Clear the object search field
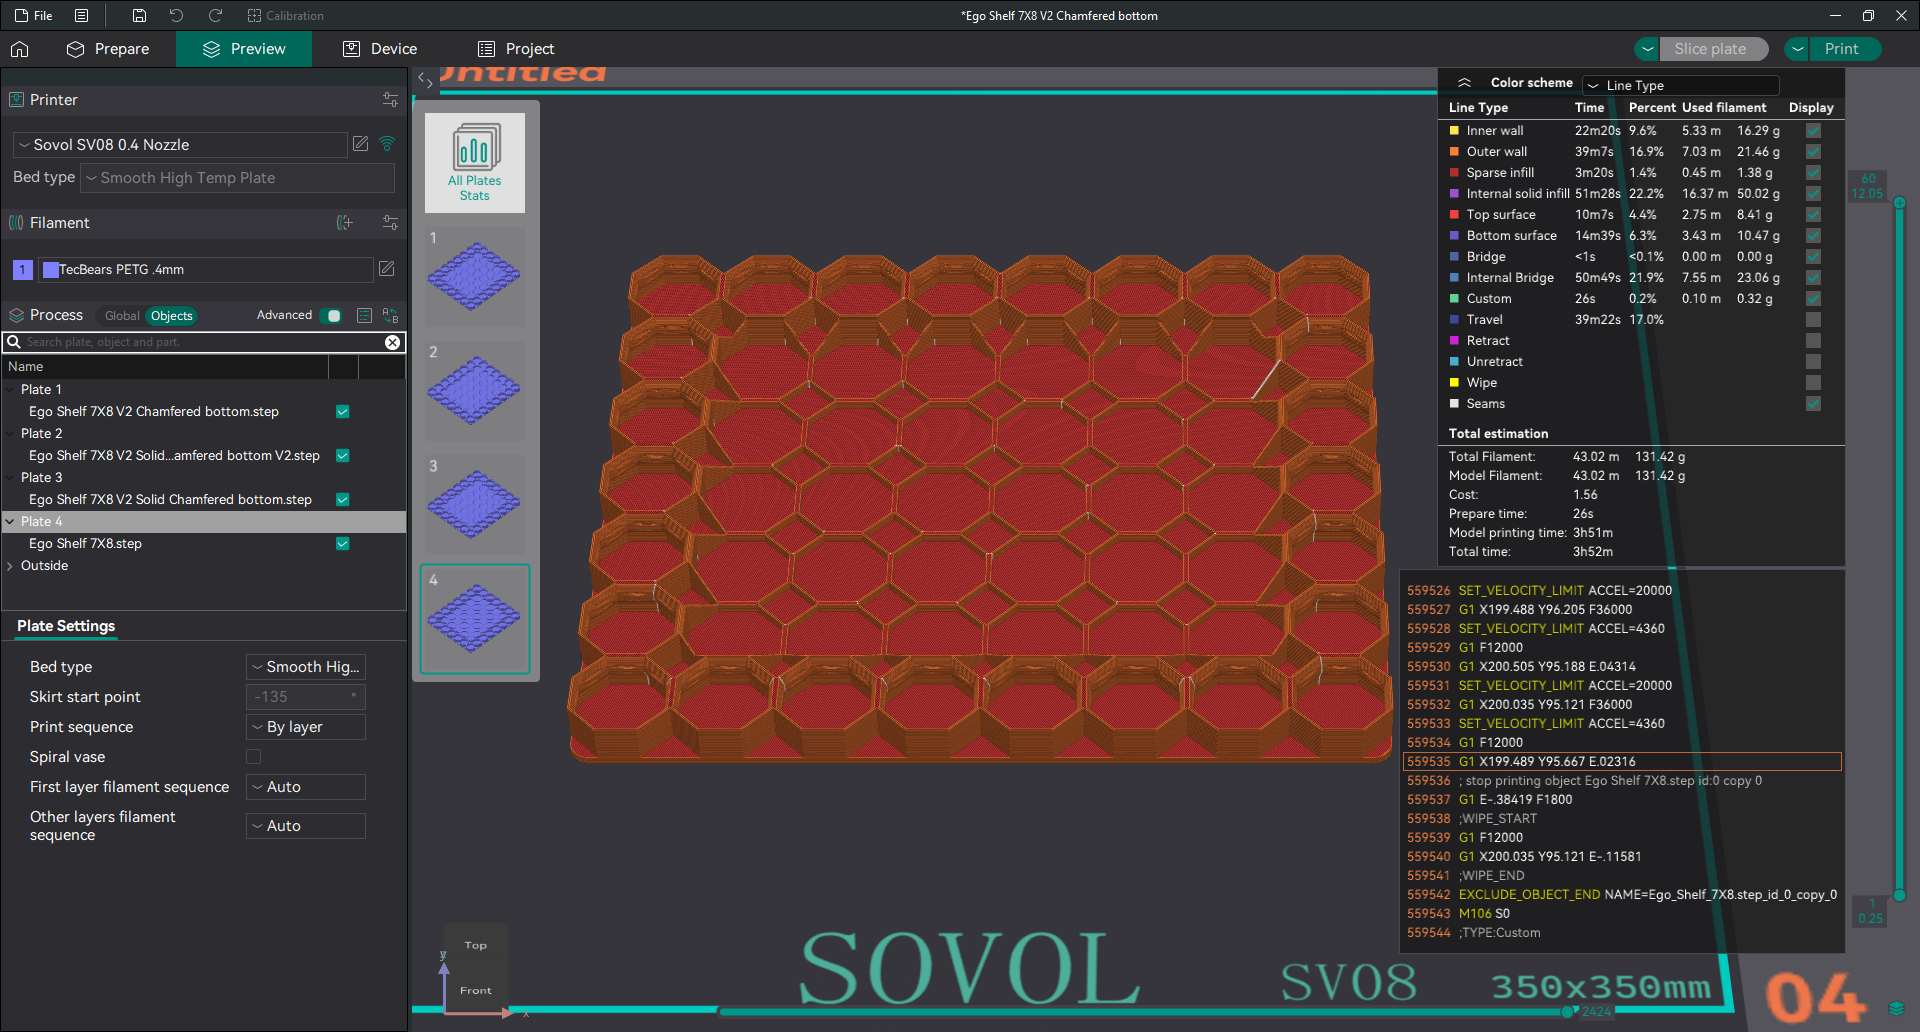Viewport: 1920px width, 1032px height. tap(393, 342)
